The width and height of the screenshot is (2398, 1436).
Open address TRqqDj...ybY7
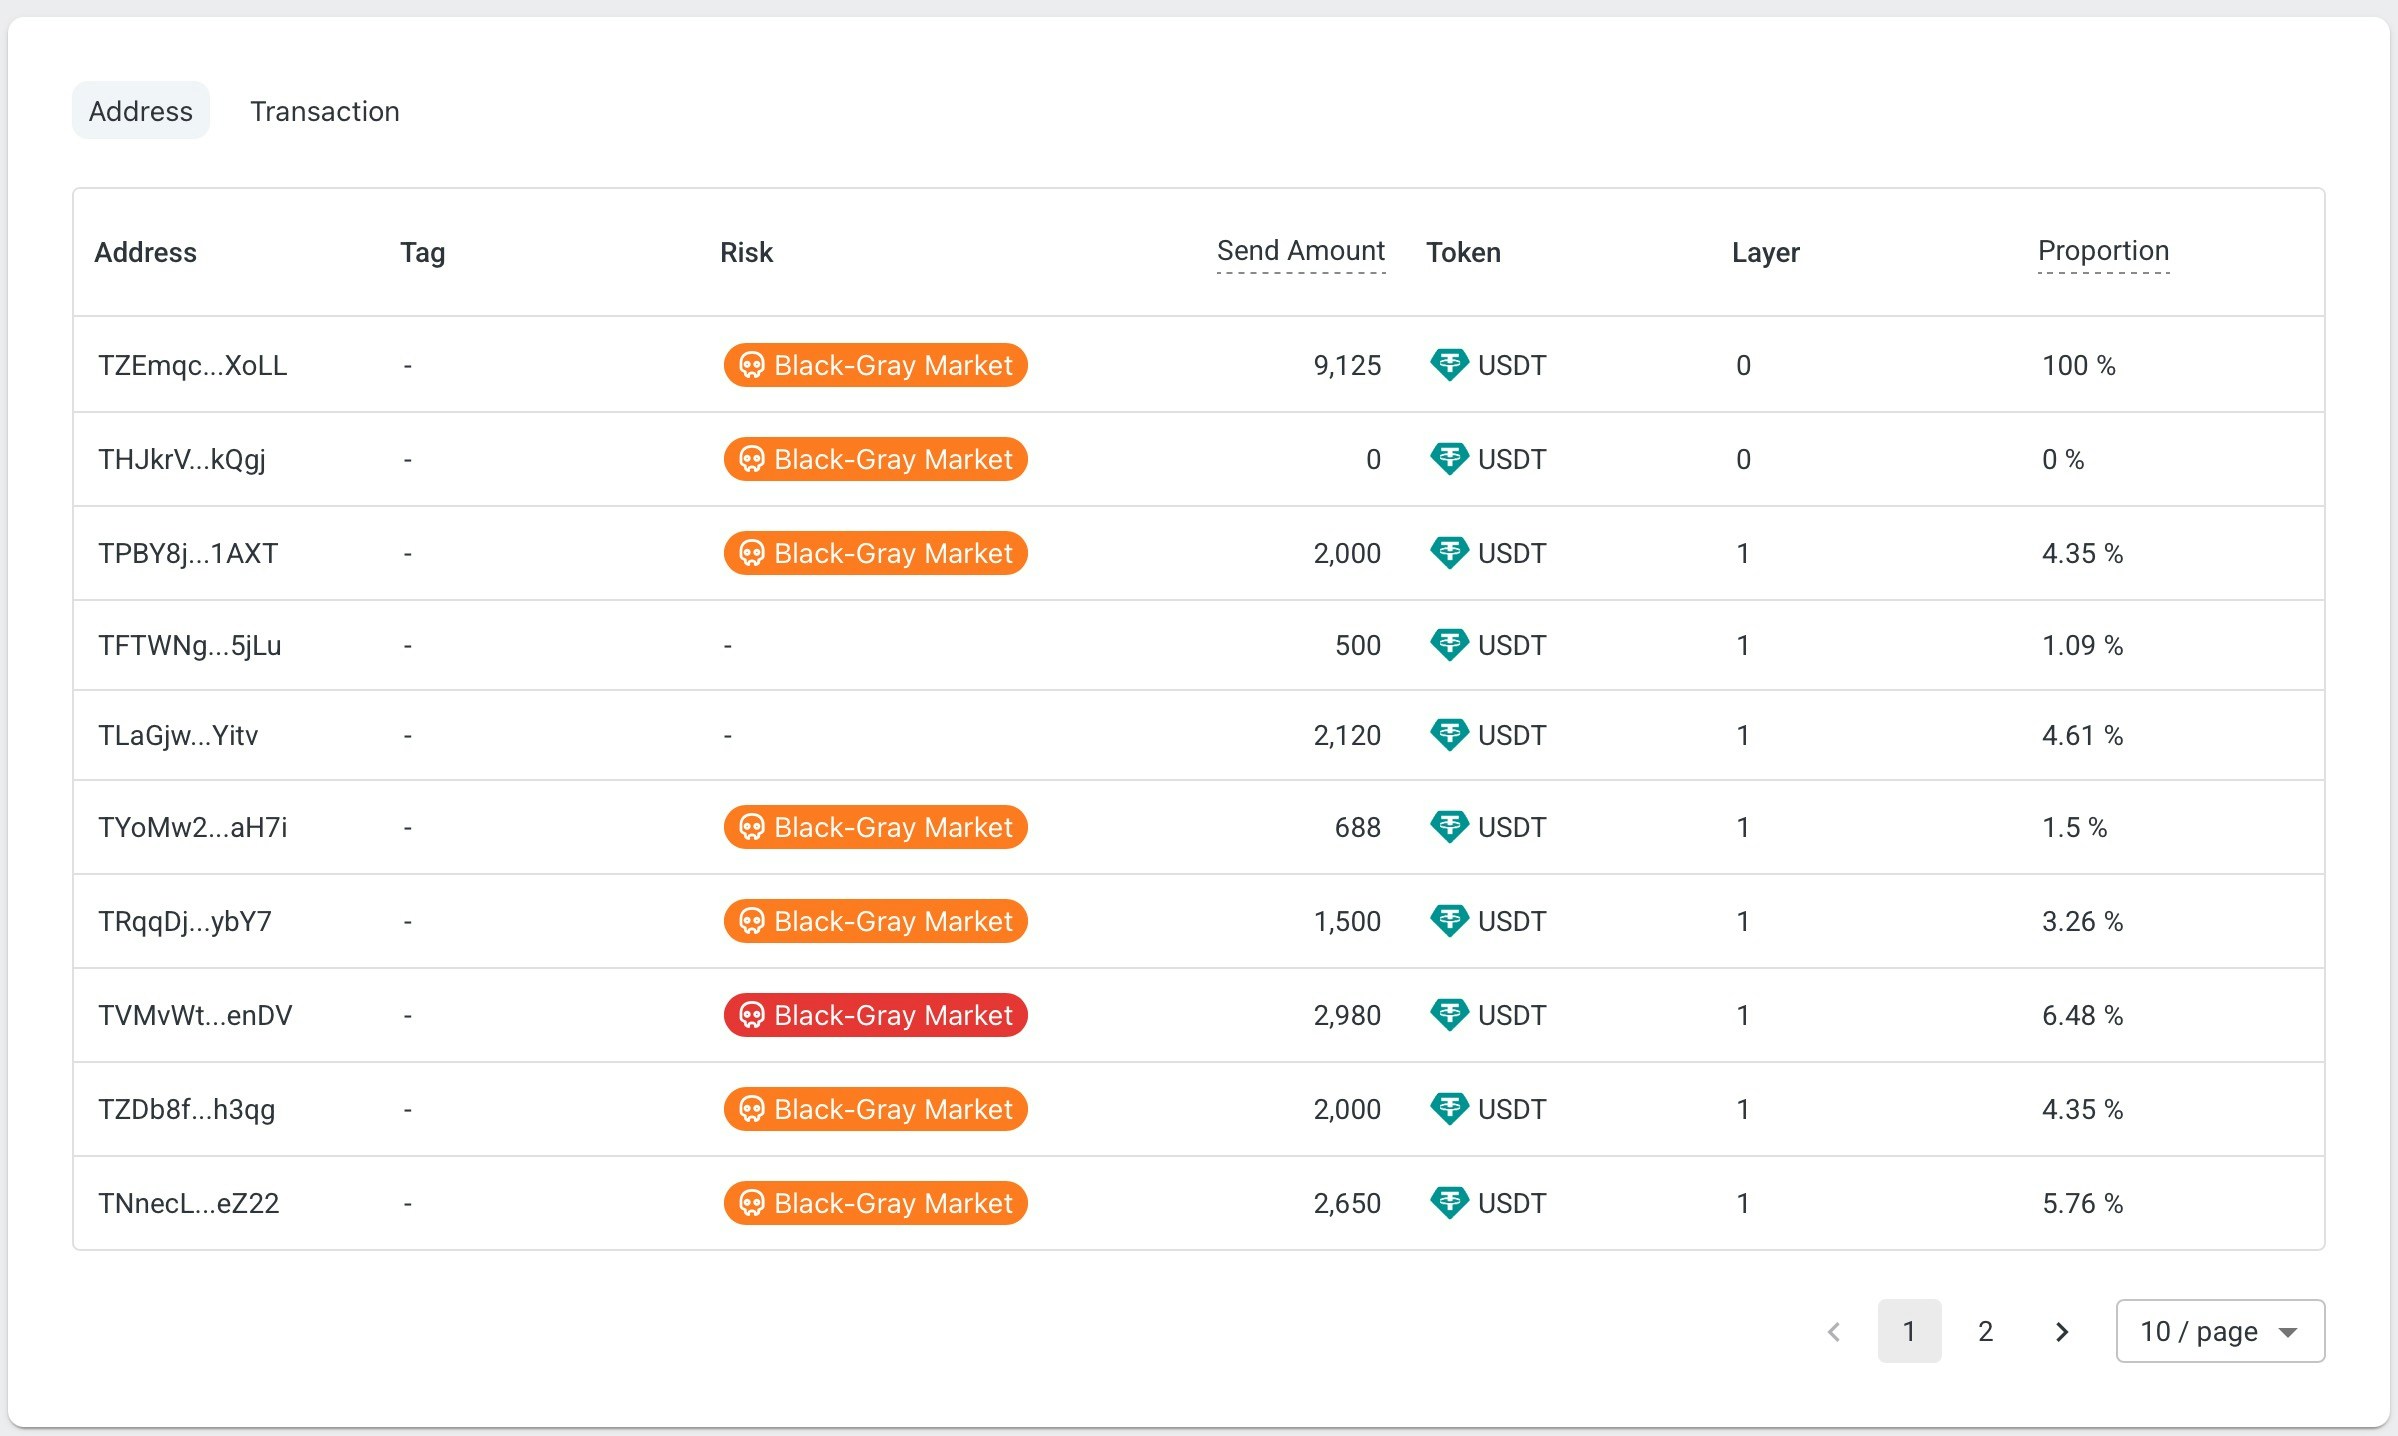click(x=185, y=922)
